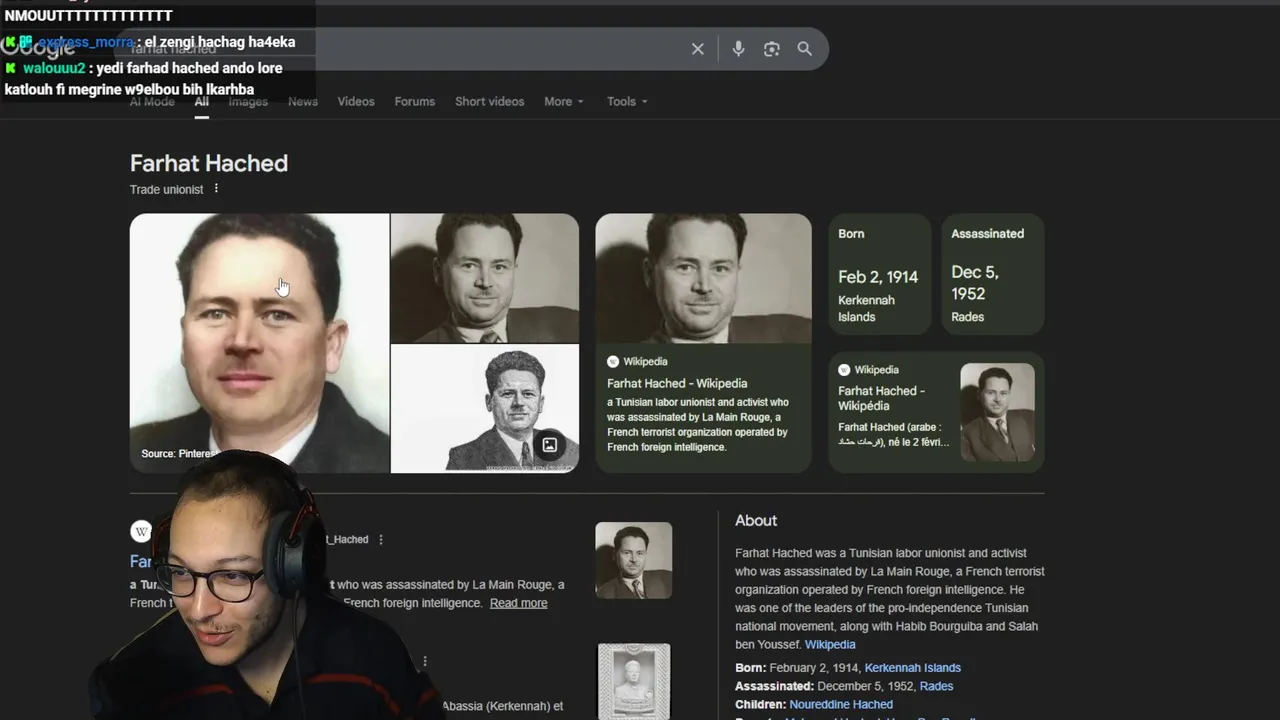Image resolution: width=1280 pixels, height=720 pixels.
Task: Start voice search with the microphone icon
Action: point(738,49)
